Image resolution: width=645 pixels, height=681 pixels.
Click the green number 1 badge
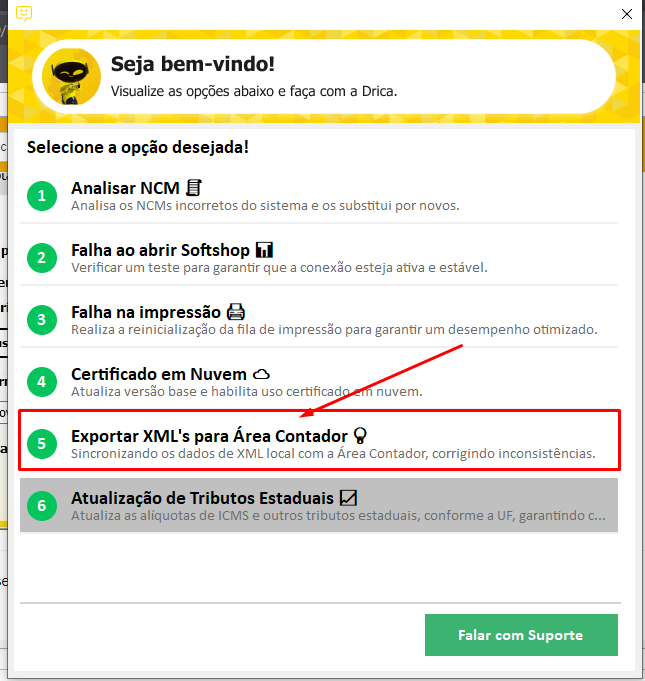coord(42,196)
